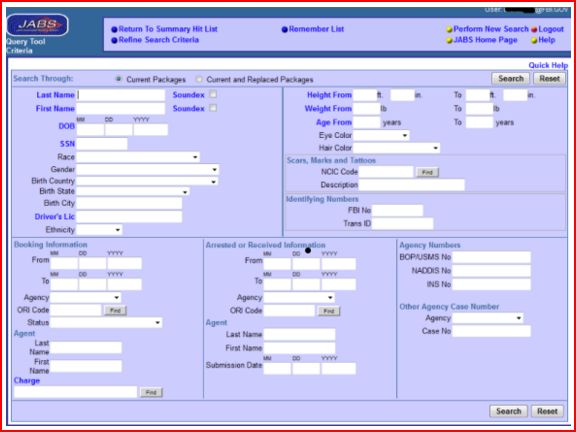Viewport: 576px width, 432px height.
Task: Click yellow bullet beside JABS Home Page
Action: pyautogui.click(x=449, y=40)
